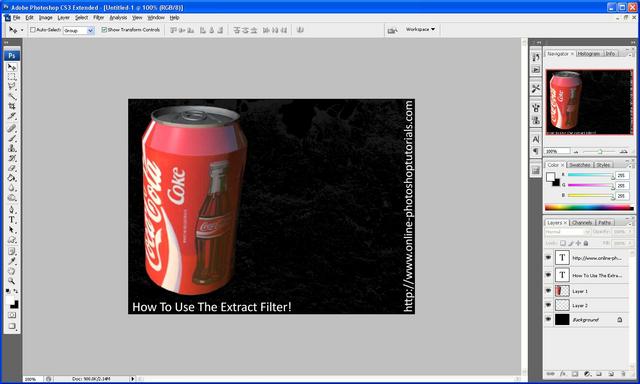
Task: Open the Analysis menu
Action: point(118,18)
